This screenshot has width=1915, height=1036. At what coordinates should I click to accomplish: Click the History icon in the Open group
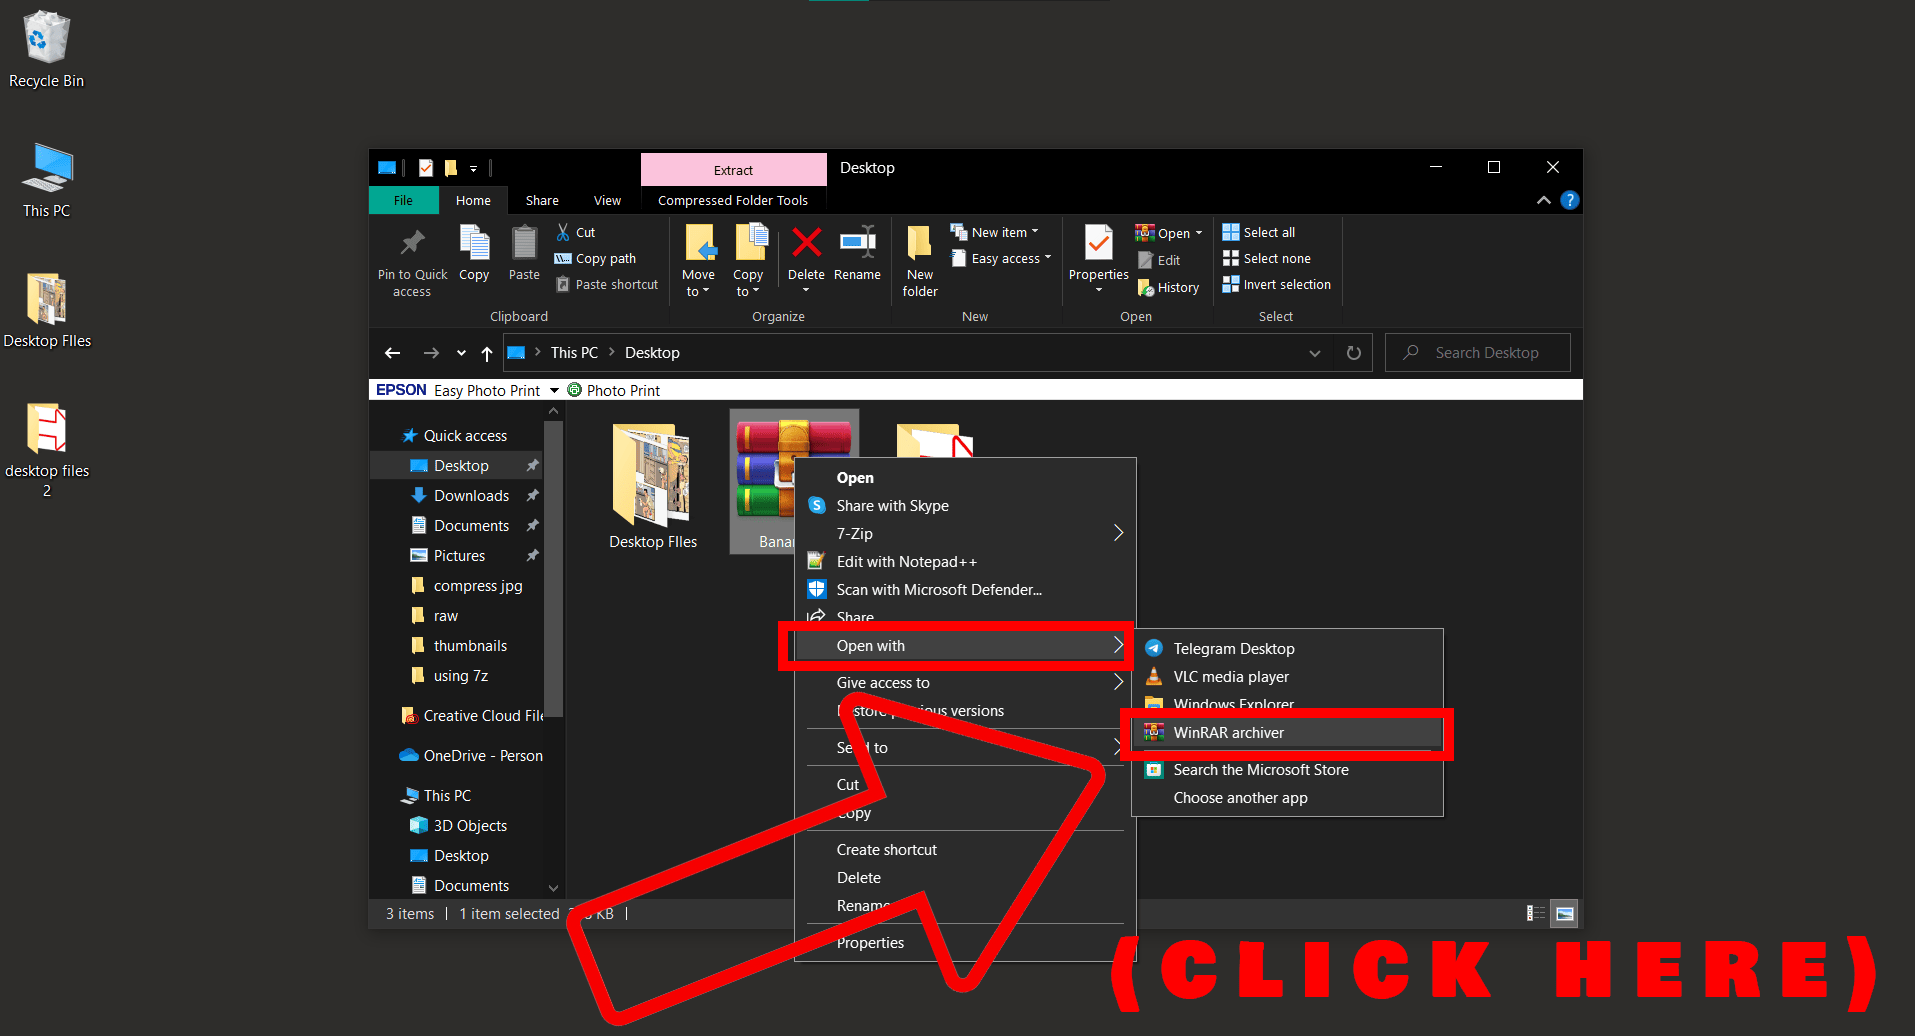1168,287
